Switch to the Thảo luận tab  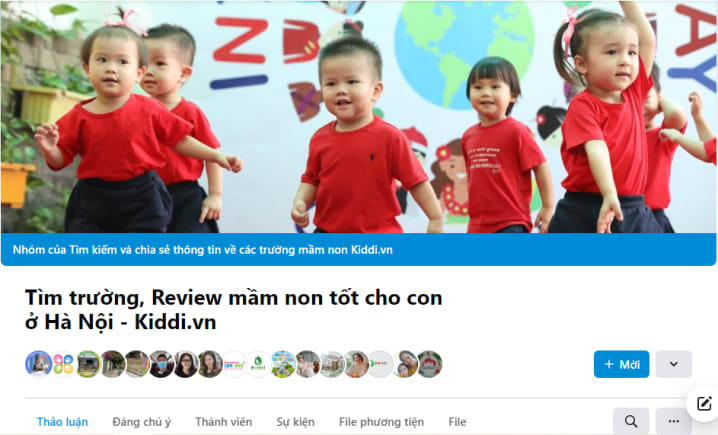pos(62,422)
